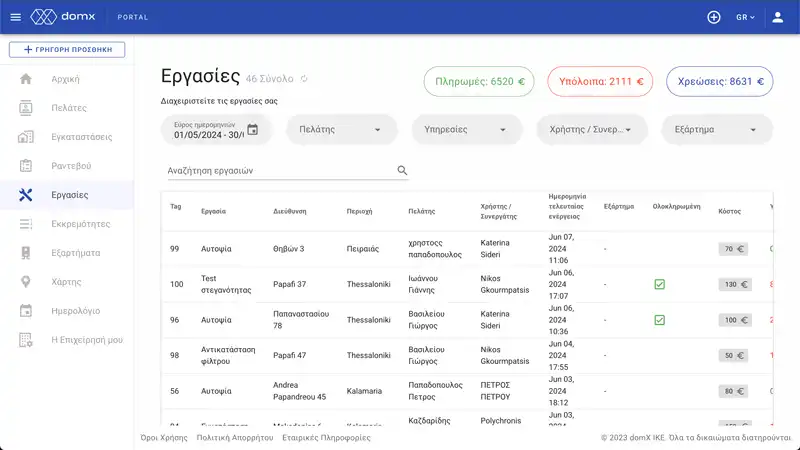Viewport: 800px width, 450px height.
Task: Open Ημερολόγιο in the sidebar
Action: (x=75, y=311)
